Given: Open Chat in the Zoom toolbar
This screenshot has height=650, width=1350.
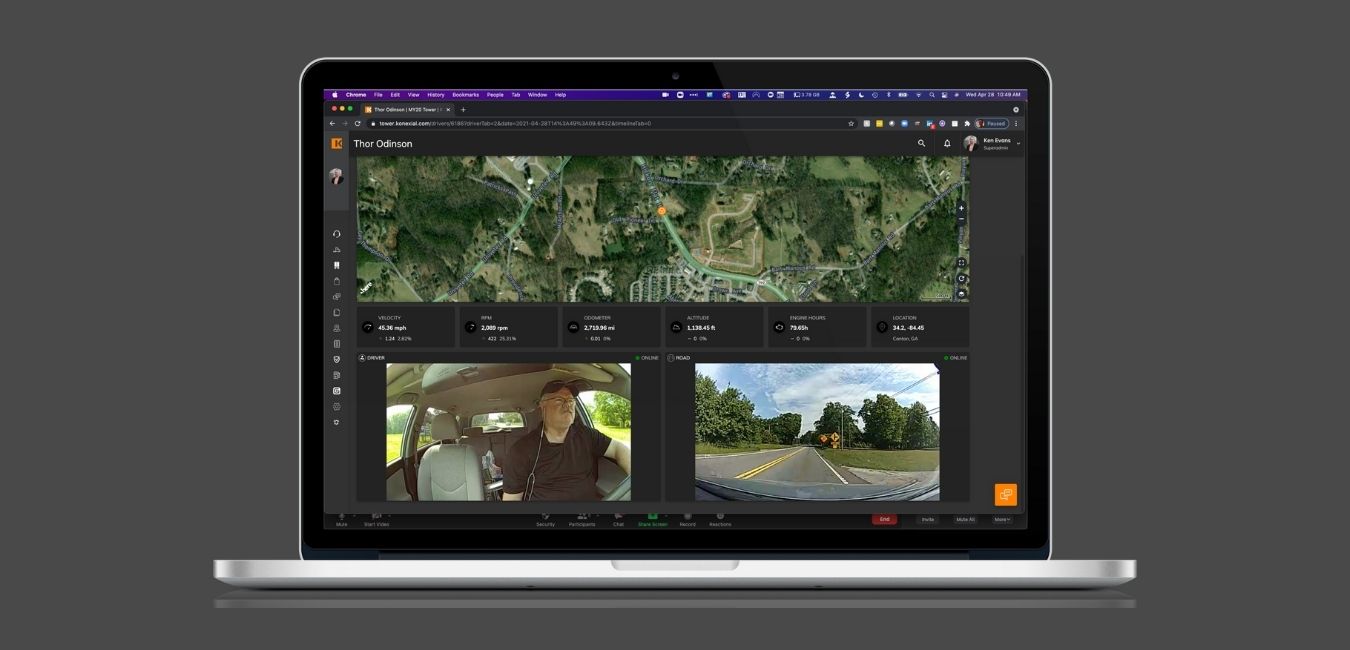Looking at the screenshot, I should [618, 519].
